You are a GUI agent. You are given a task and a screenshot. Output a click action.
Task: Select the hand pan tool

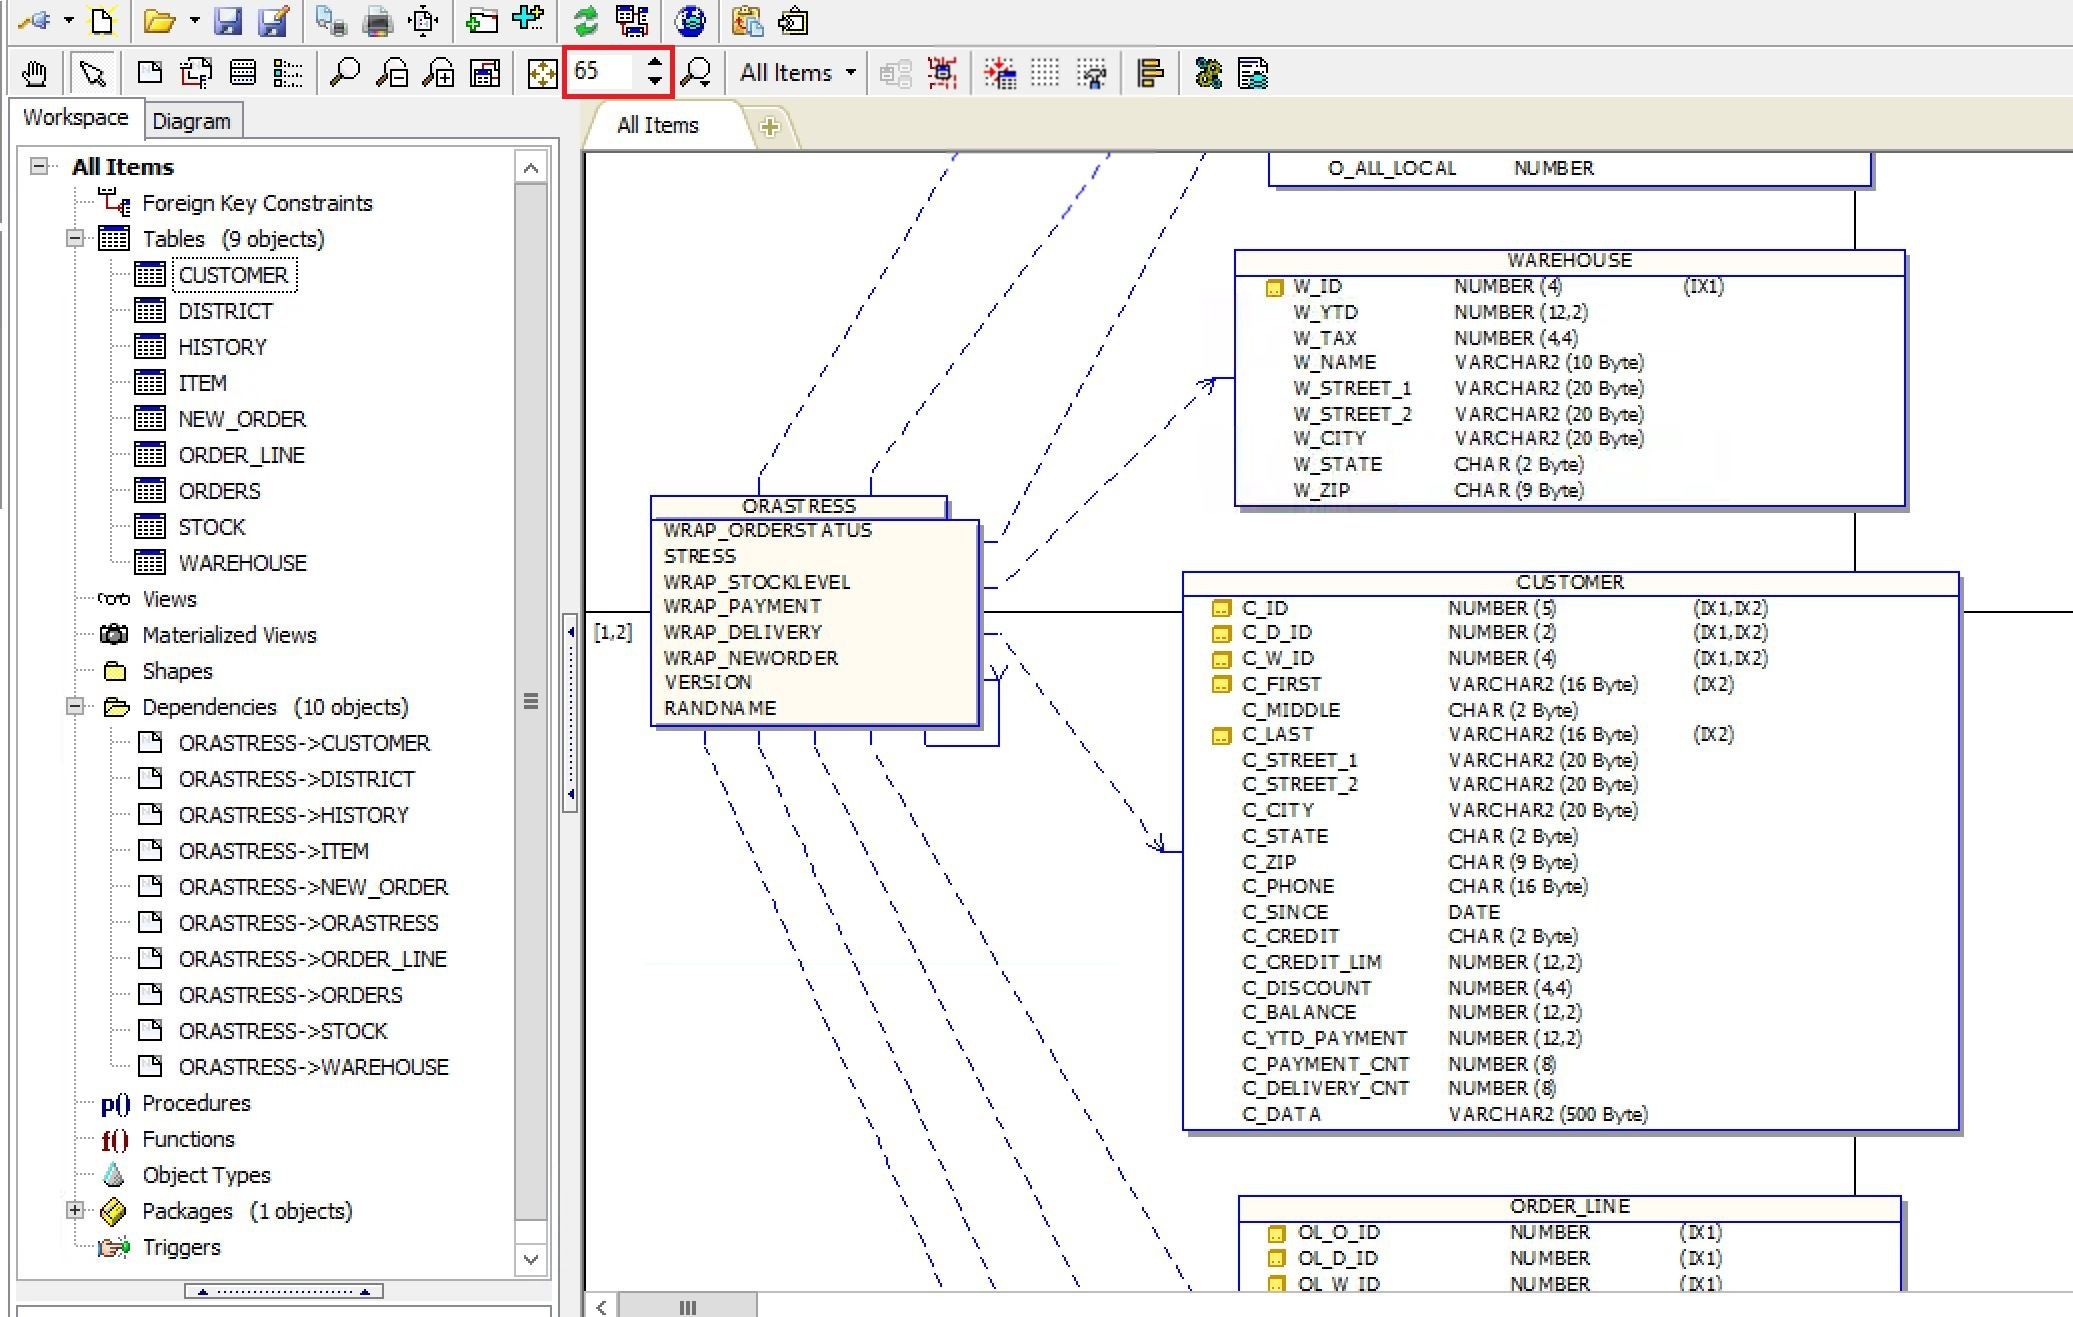coord(35,73)
